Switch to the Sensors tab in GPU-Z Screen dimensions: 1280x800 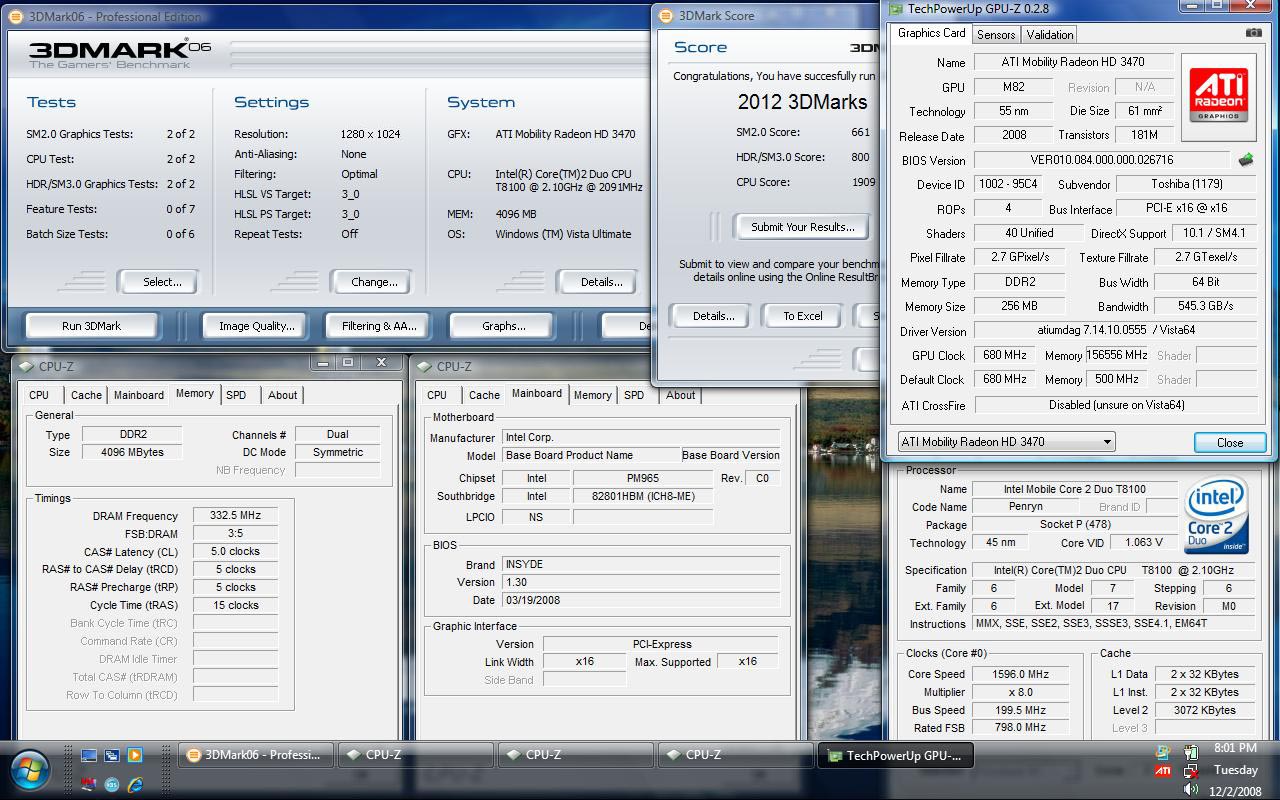point(995,34)
